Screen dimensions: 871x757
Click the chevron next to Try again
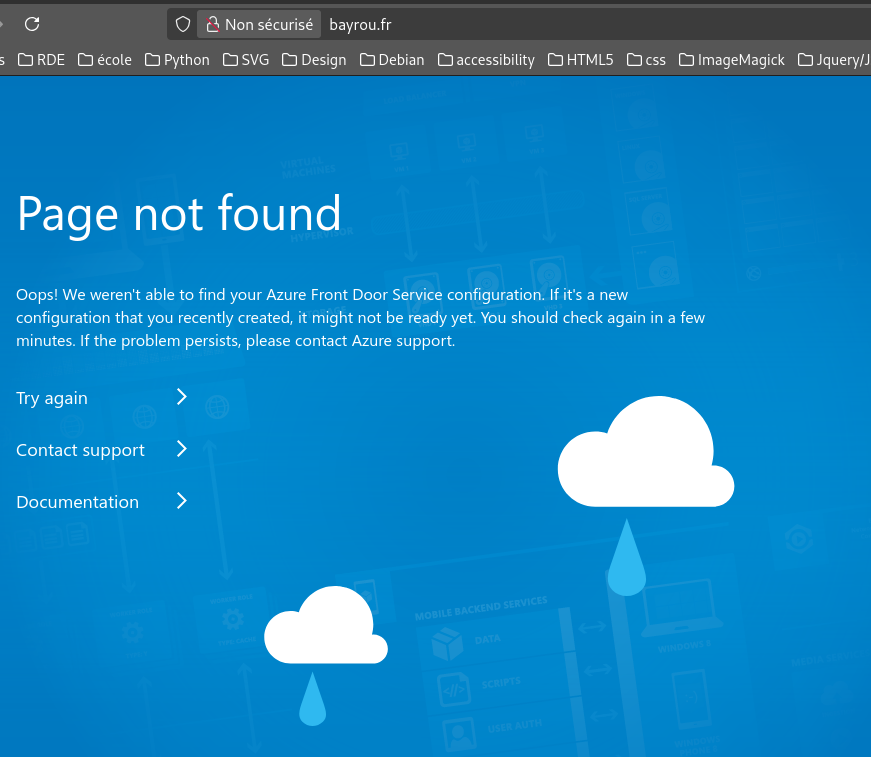[182, 397]
